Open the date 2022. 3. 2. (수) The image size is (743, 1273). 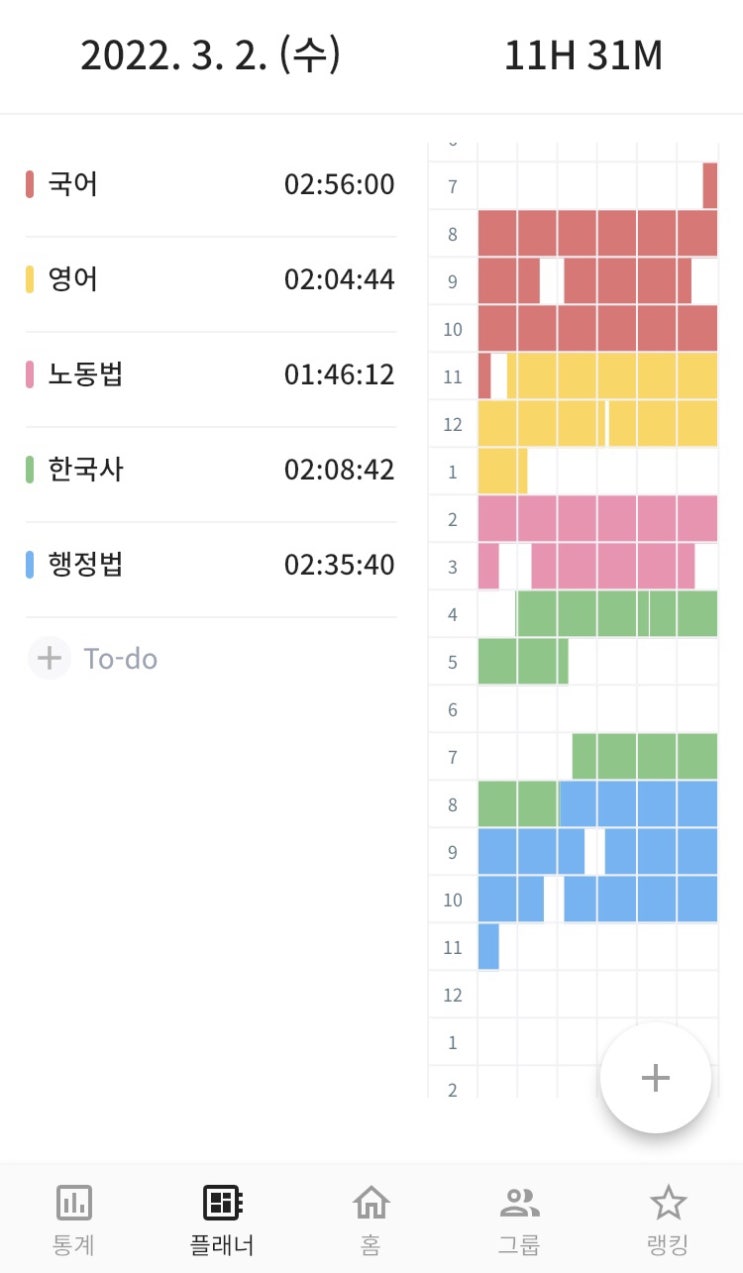(x=210, y=56)
